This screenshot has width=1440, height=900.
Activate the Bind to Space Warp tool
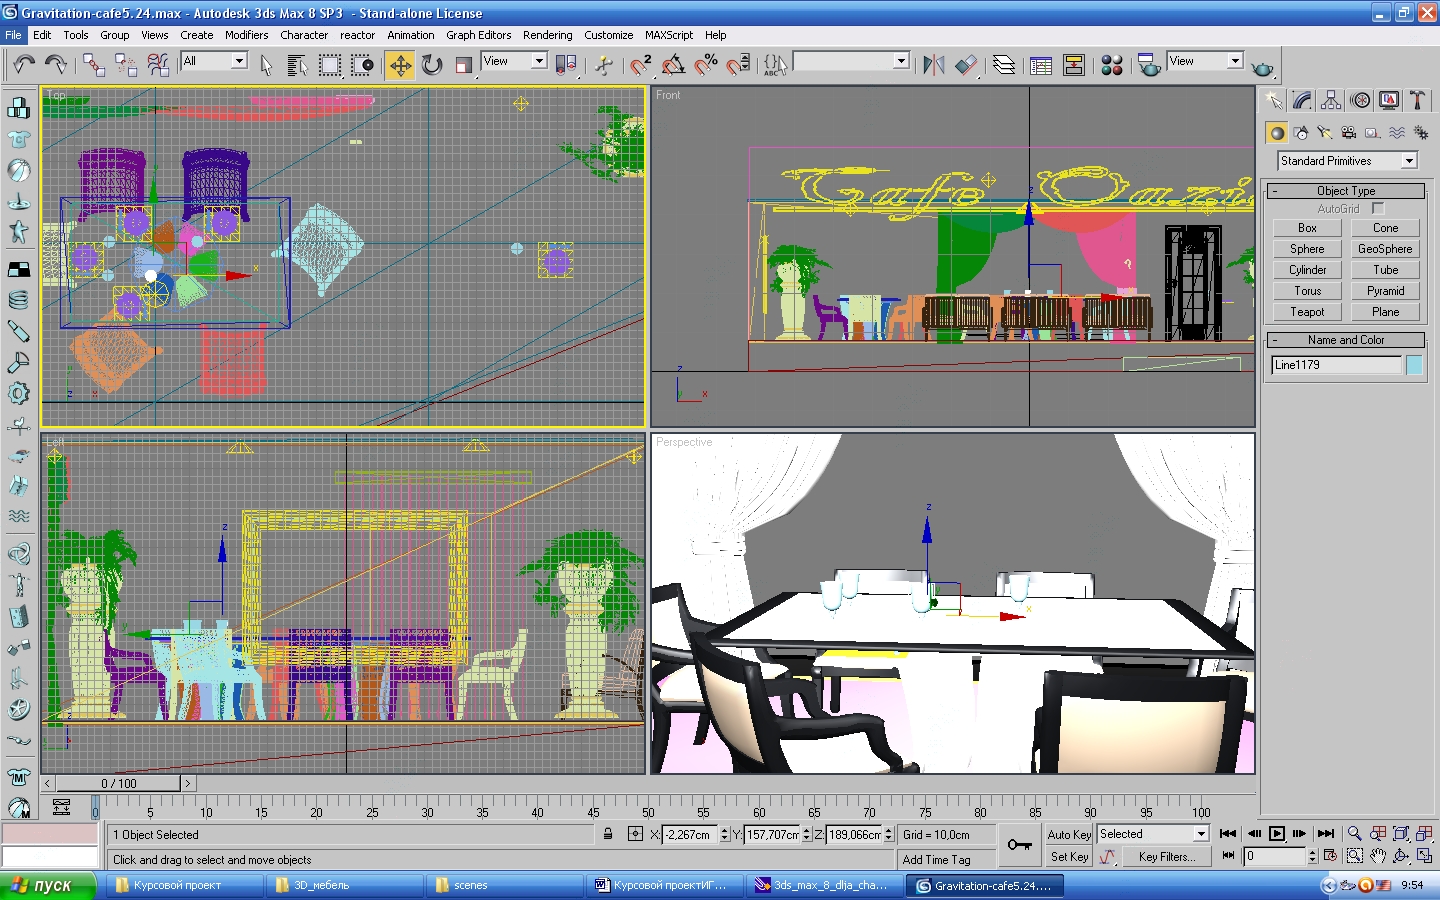[x=158, y=65]
